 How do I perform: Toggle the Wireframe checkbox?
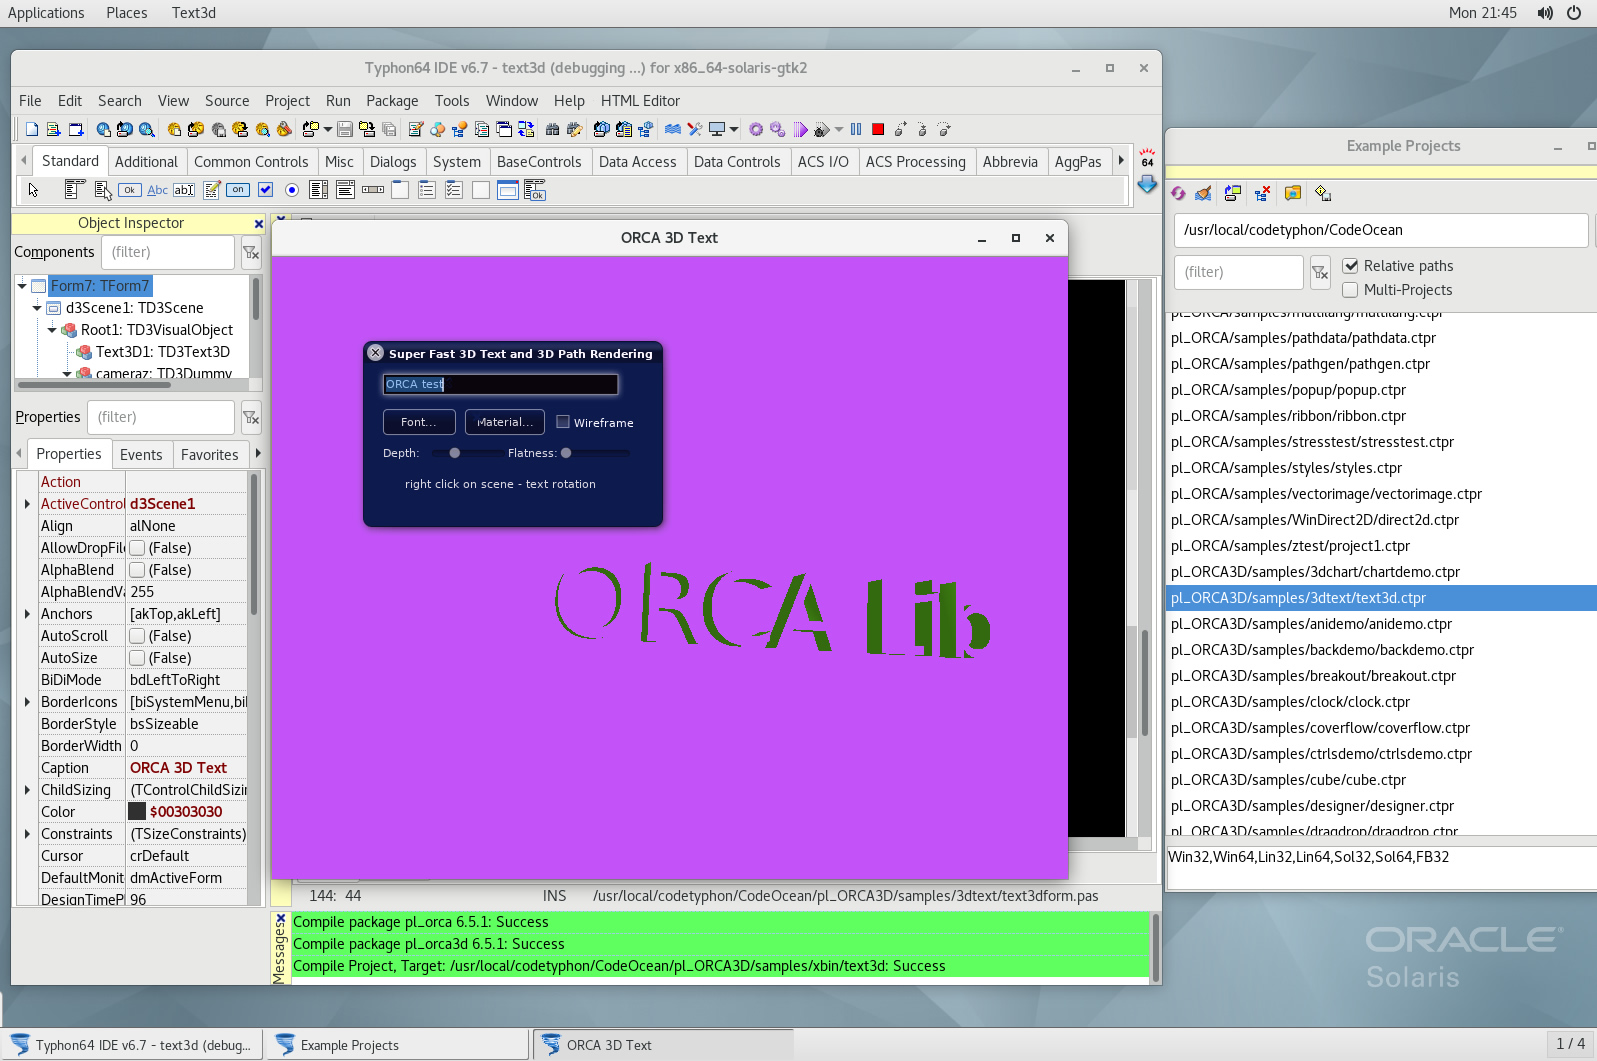click(563, 422)
